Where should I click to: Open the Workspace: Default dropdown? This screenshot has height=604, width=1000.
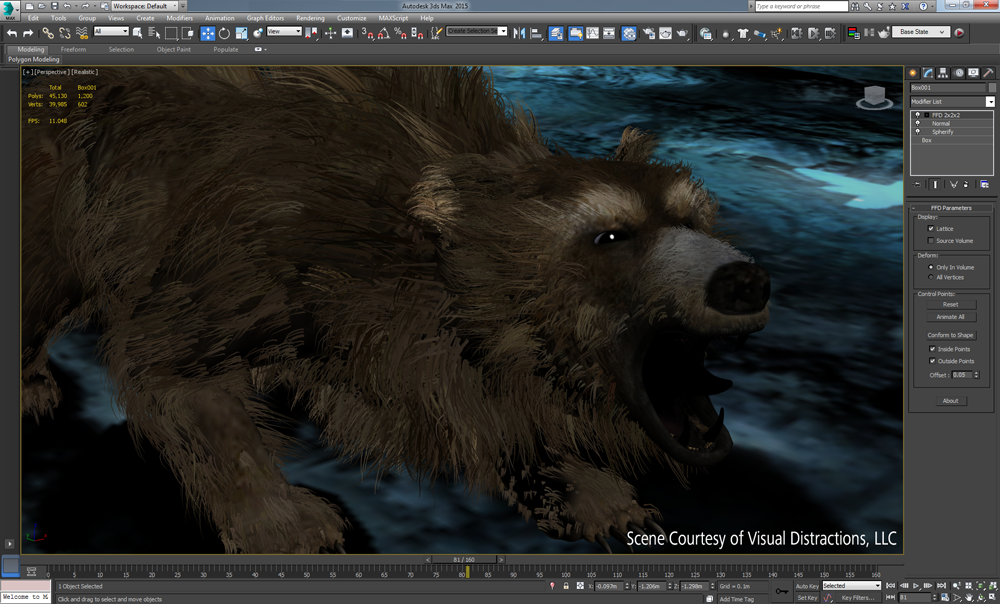pos(145,6)
